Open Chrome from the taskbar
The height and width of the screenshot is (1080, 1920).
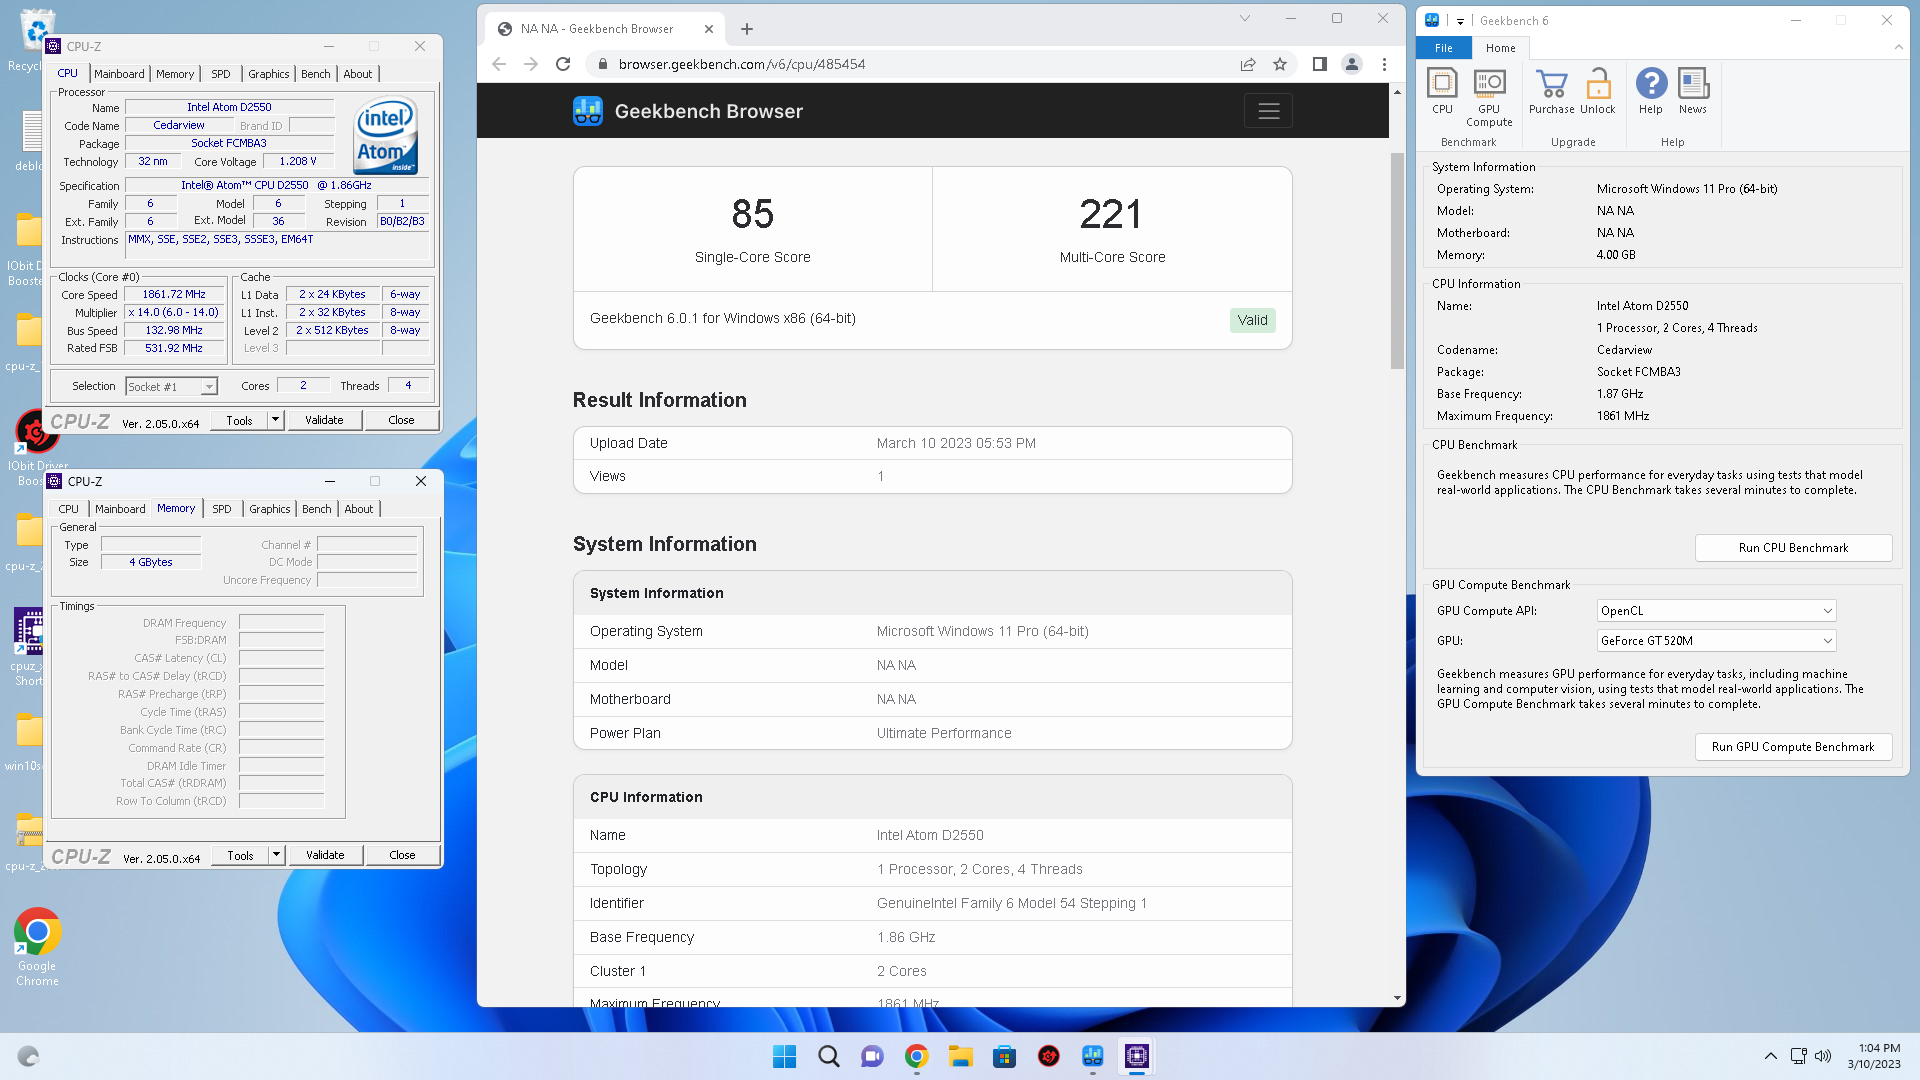917,1056
